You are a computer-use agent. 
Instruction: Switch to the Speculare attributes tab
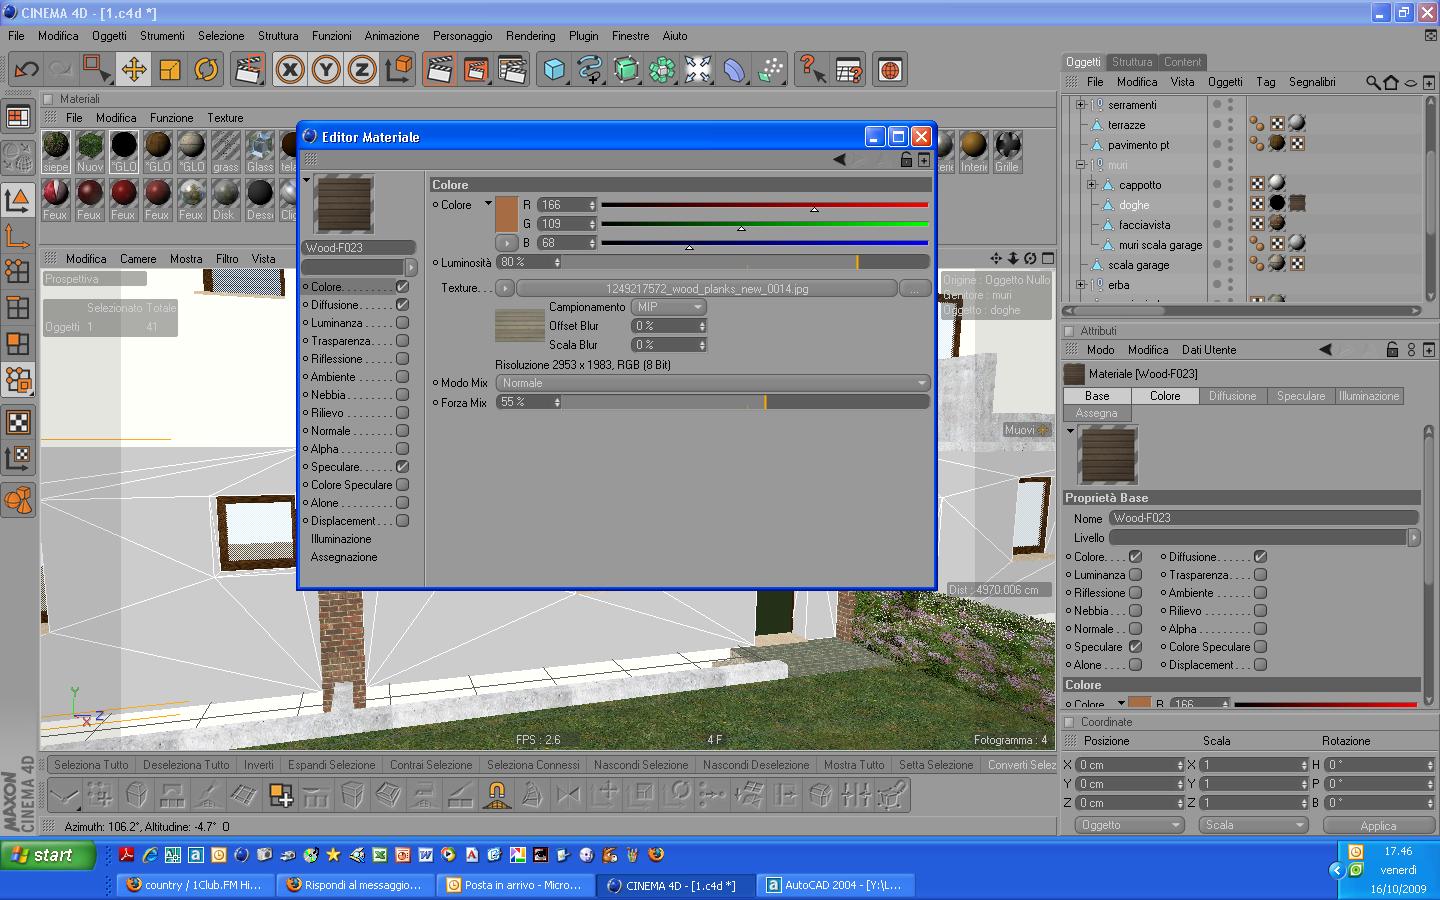(1300, 396)
